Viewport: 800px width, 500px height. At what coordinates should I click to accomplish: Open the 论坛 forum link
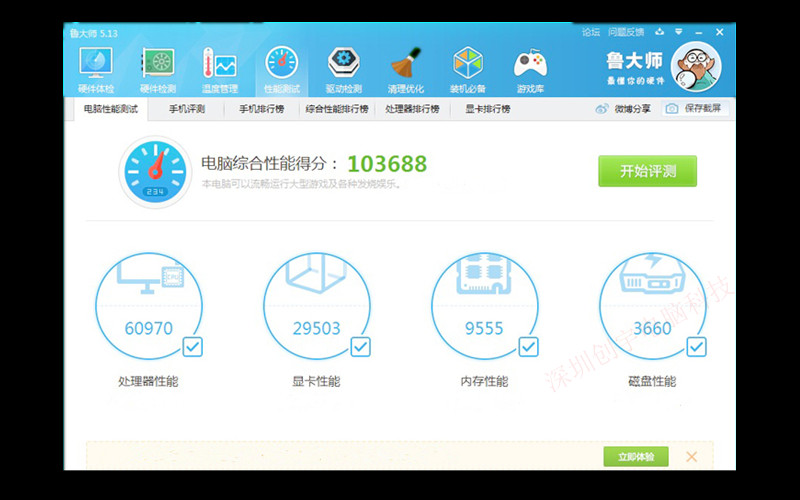591,32
